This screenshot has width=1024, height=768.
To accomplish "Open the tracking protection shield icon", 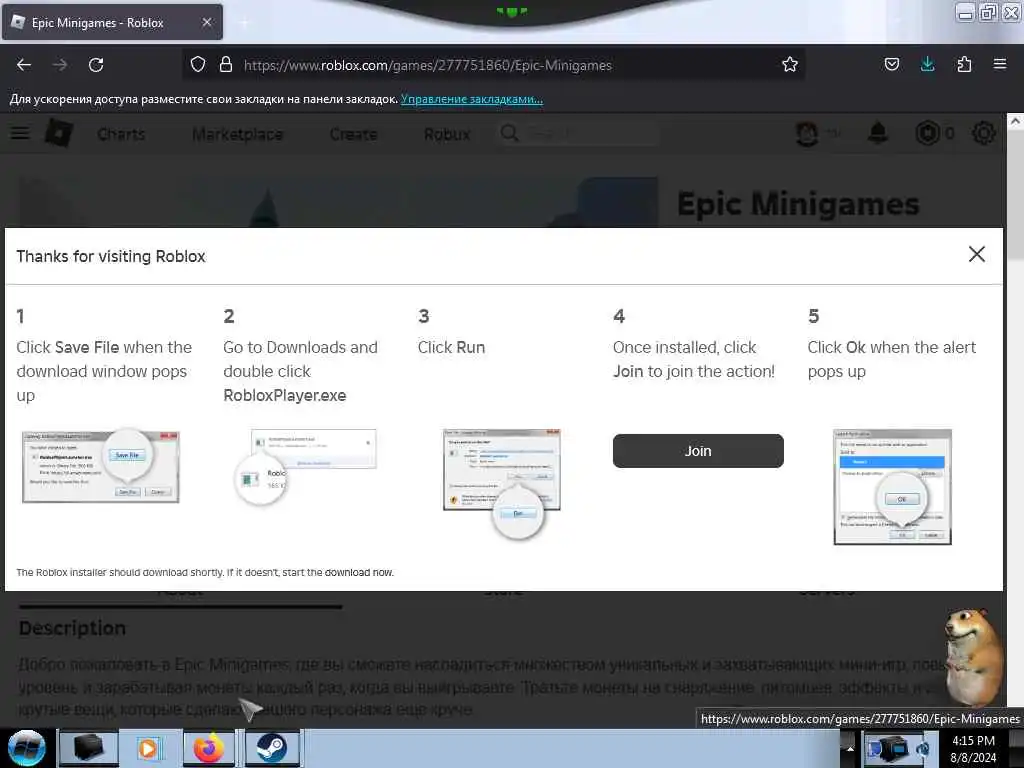I will pyautogui.click(x=198, y=64).
